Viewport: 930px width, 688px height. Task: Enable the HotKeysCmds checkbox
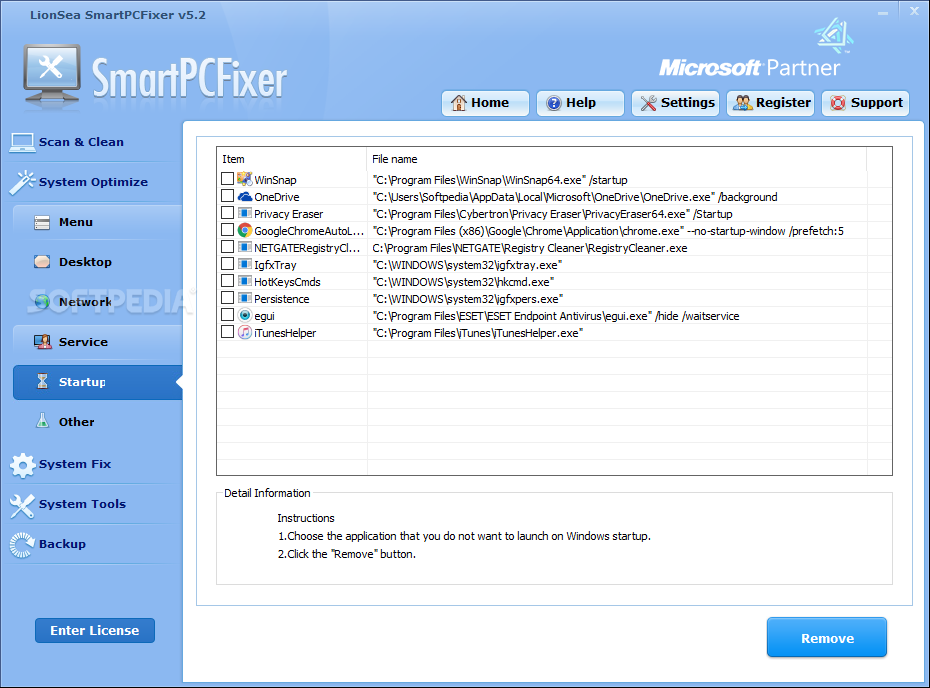coord(227,281)
